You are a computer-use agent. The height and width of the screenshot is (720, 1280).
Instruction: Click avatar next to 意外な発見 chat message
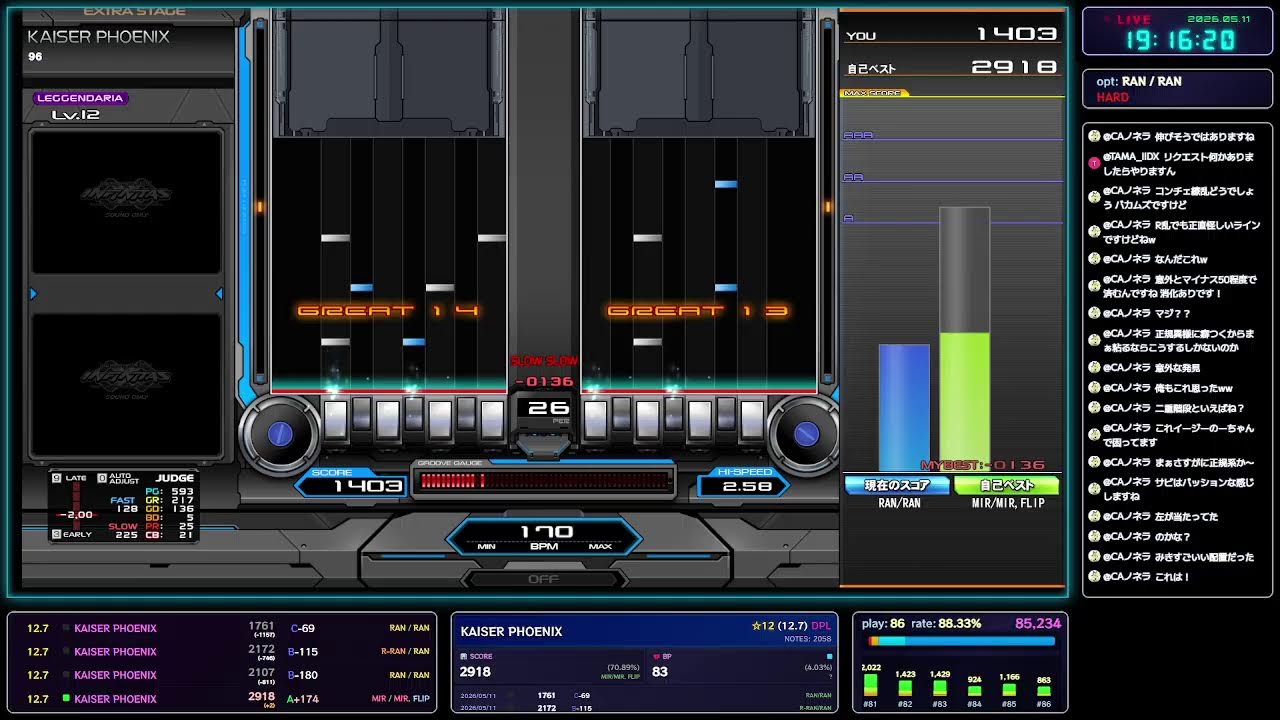[1094, 368]
